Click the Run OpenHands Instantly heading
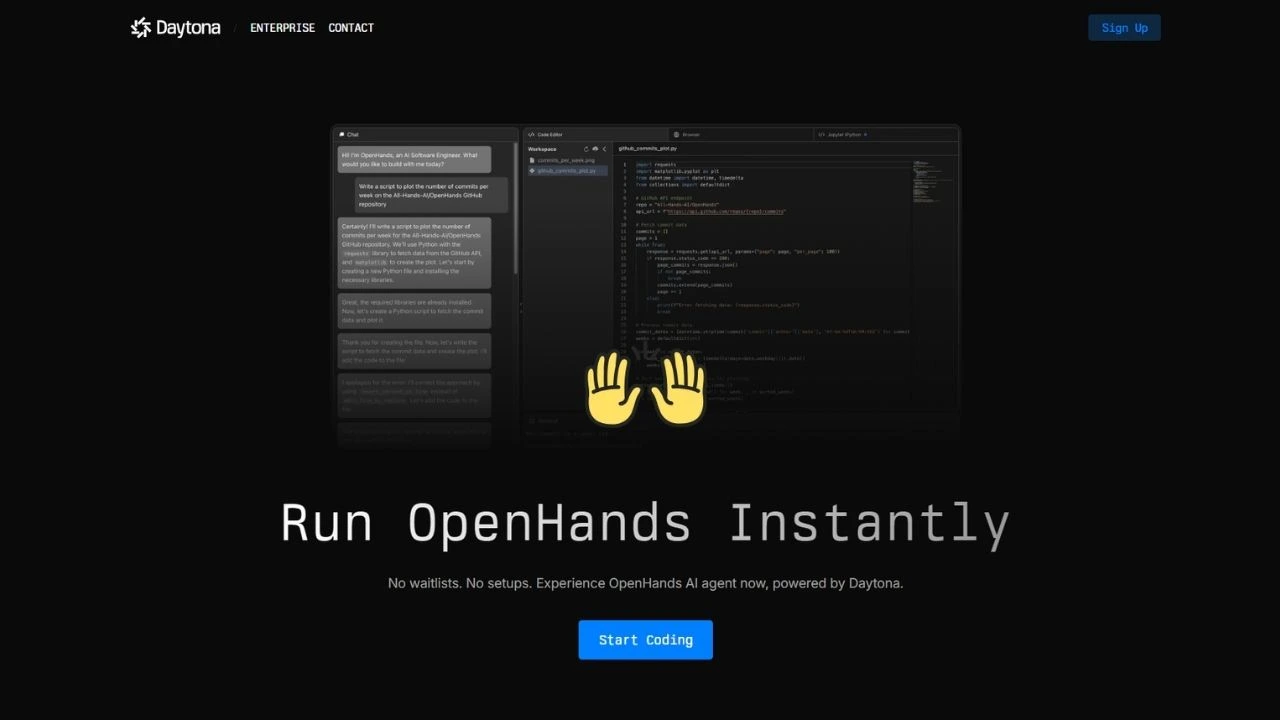The width and height of the screenshot is (1280, 720). click(645, 523)
